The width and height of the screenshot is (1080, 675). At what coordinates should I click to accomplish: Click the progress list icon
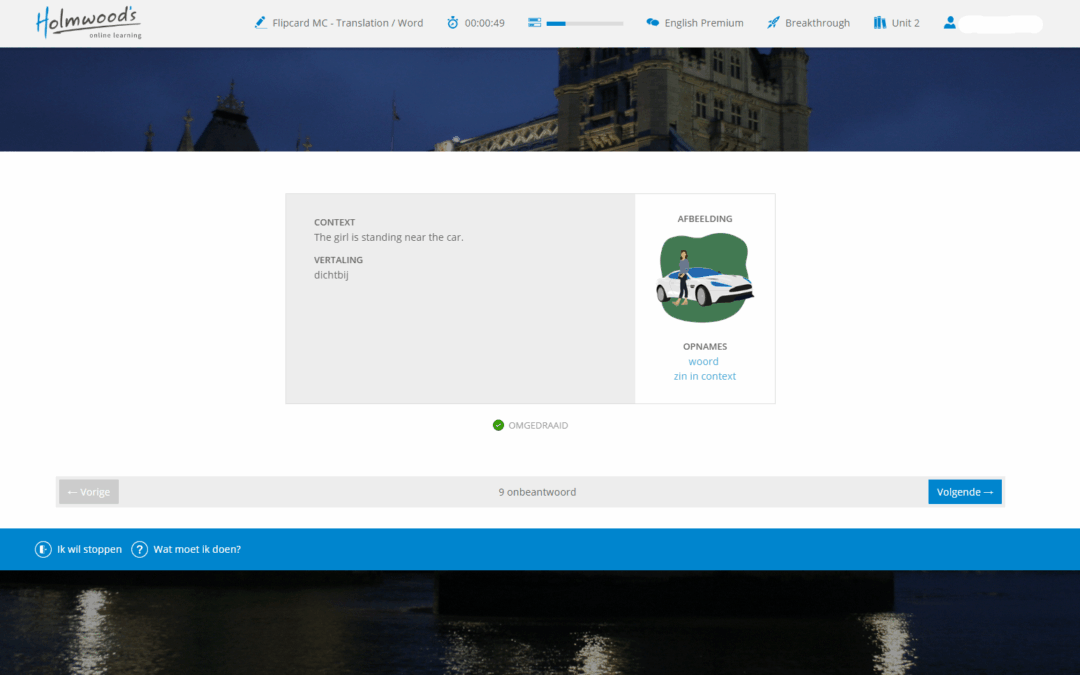coord(534,23)
